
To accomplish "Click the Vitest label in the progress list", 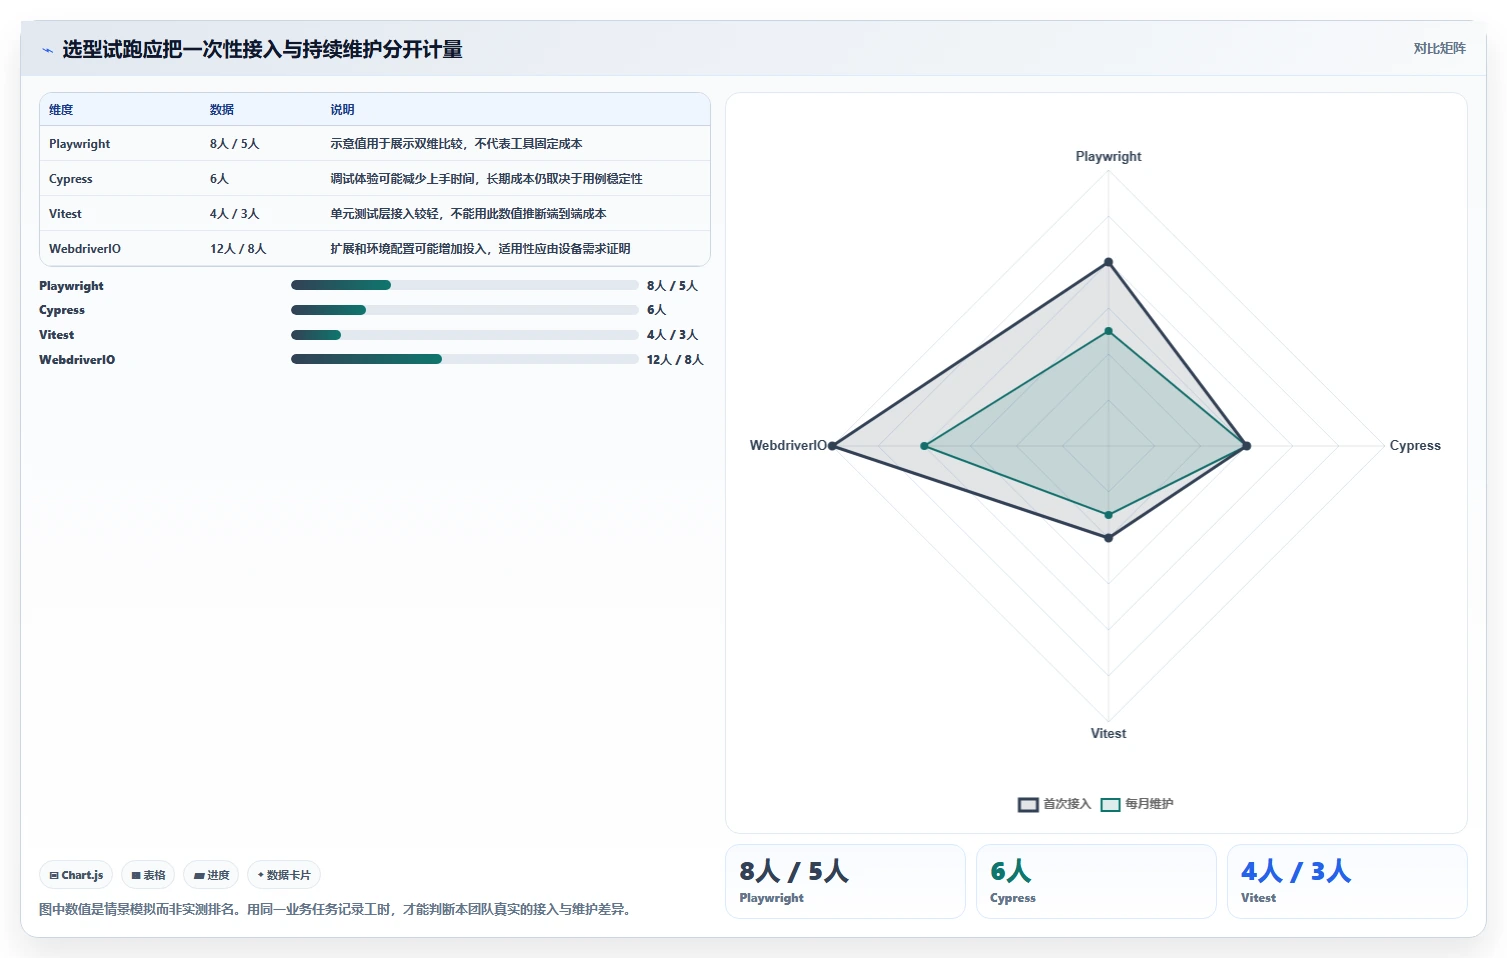I will pos(57,335).
